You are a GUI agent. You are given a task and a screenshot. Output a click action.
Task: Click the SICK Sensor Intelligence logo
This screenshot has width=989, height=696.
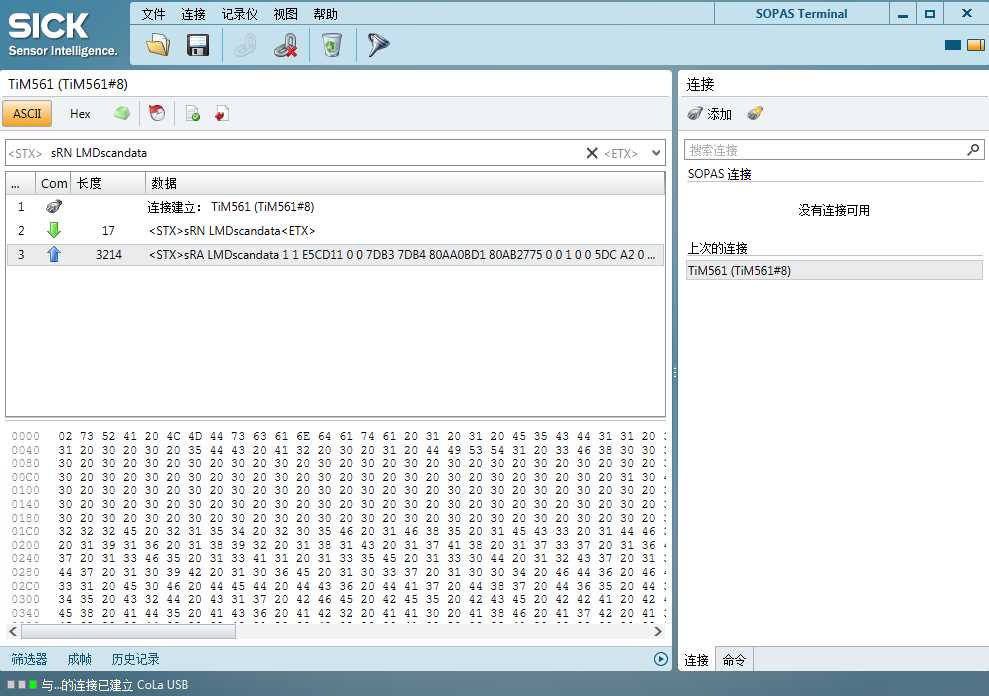tap(63, 35)
